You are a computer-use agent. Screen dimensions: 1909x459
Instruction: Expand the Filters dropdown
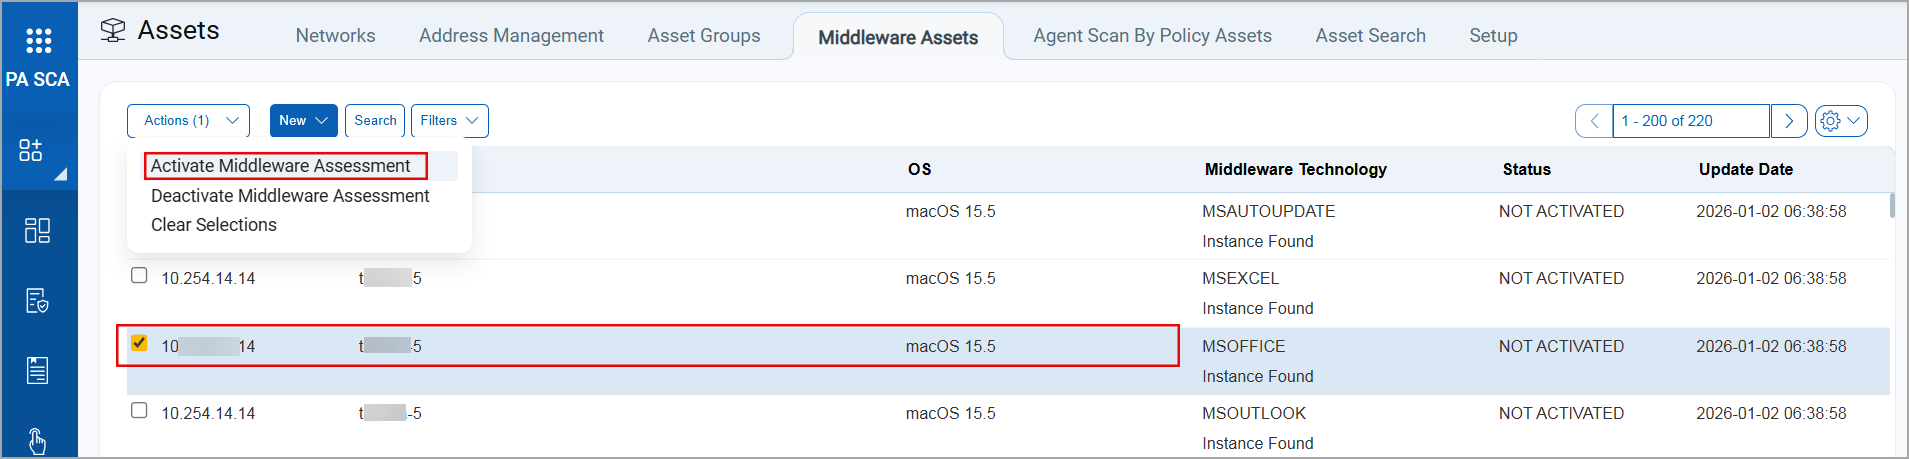coord(449,121)
